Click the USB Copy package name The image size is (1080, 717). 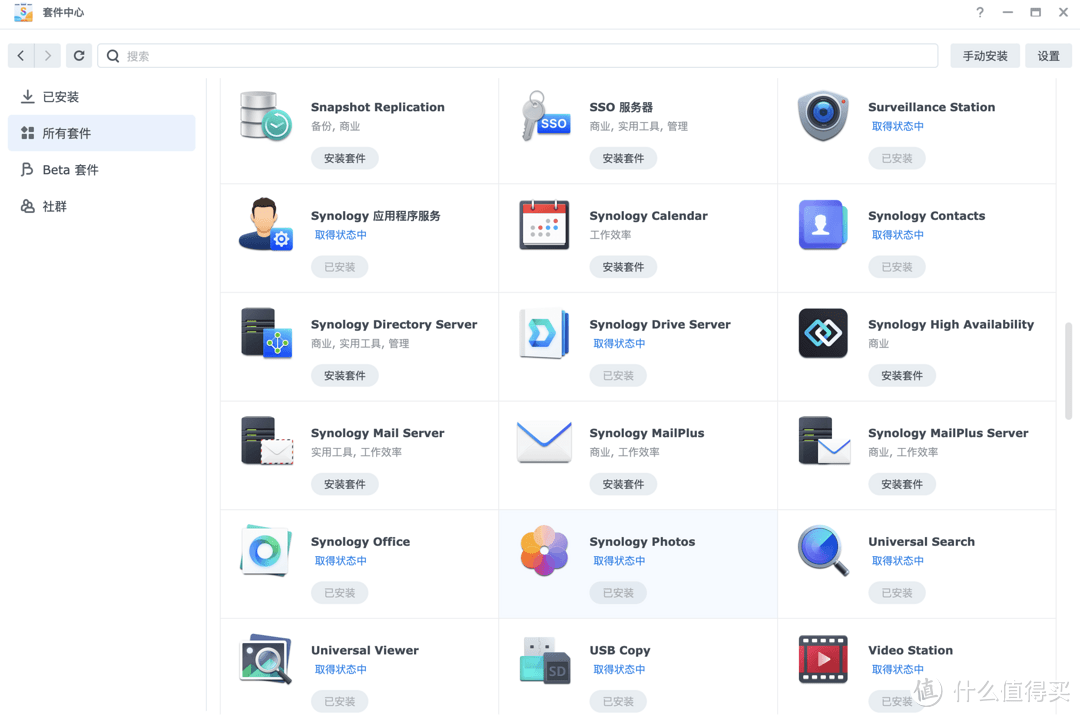[x=620, y=651]
